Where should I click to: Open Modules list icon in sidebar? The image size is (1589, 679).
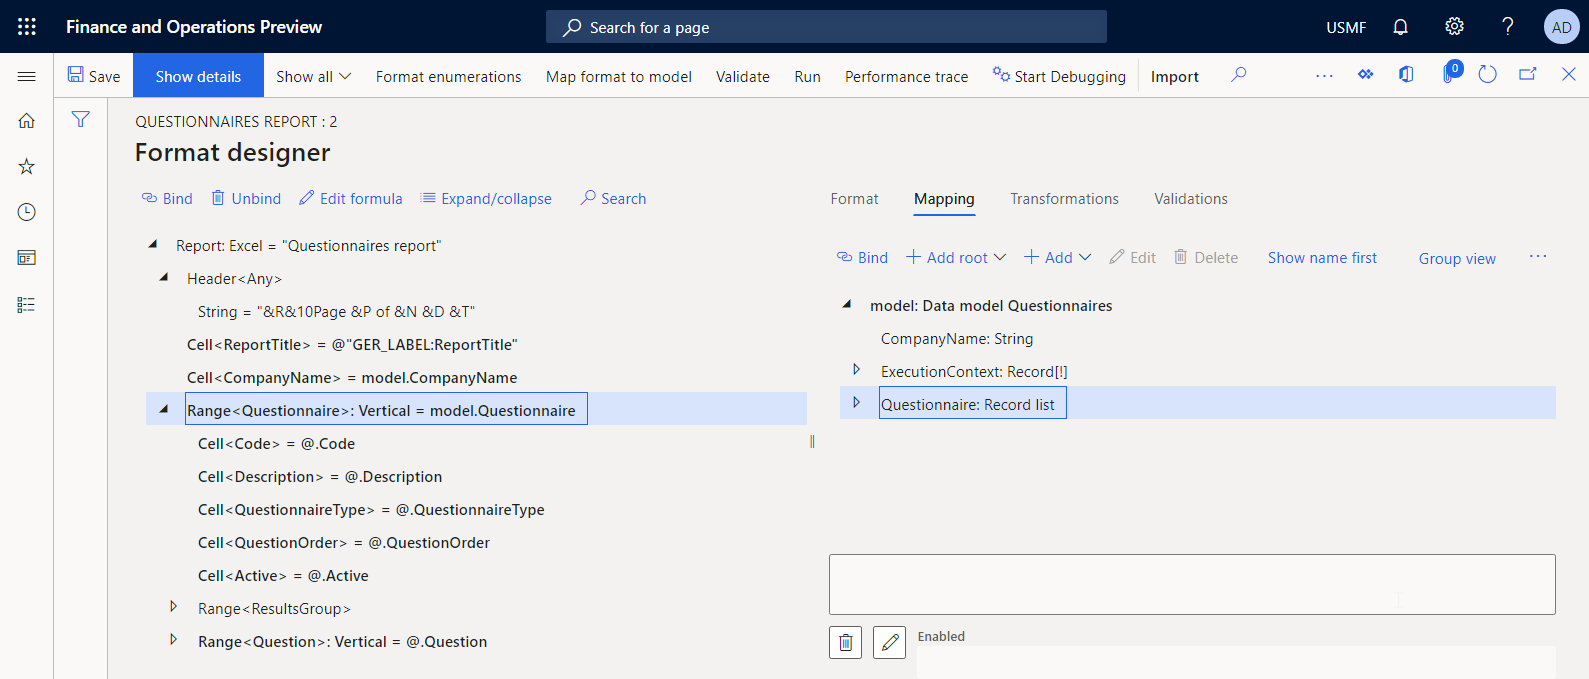(27, 305)
